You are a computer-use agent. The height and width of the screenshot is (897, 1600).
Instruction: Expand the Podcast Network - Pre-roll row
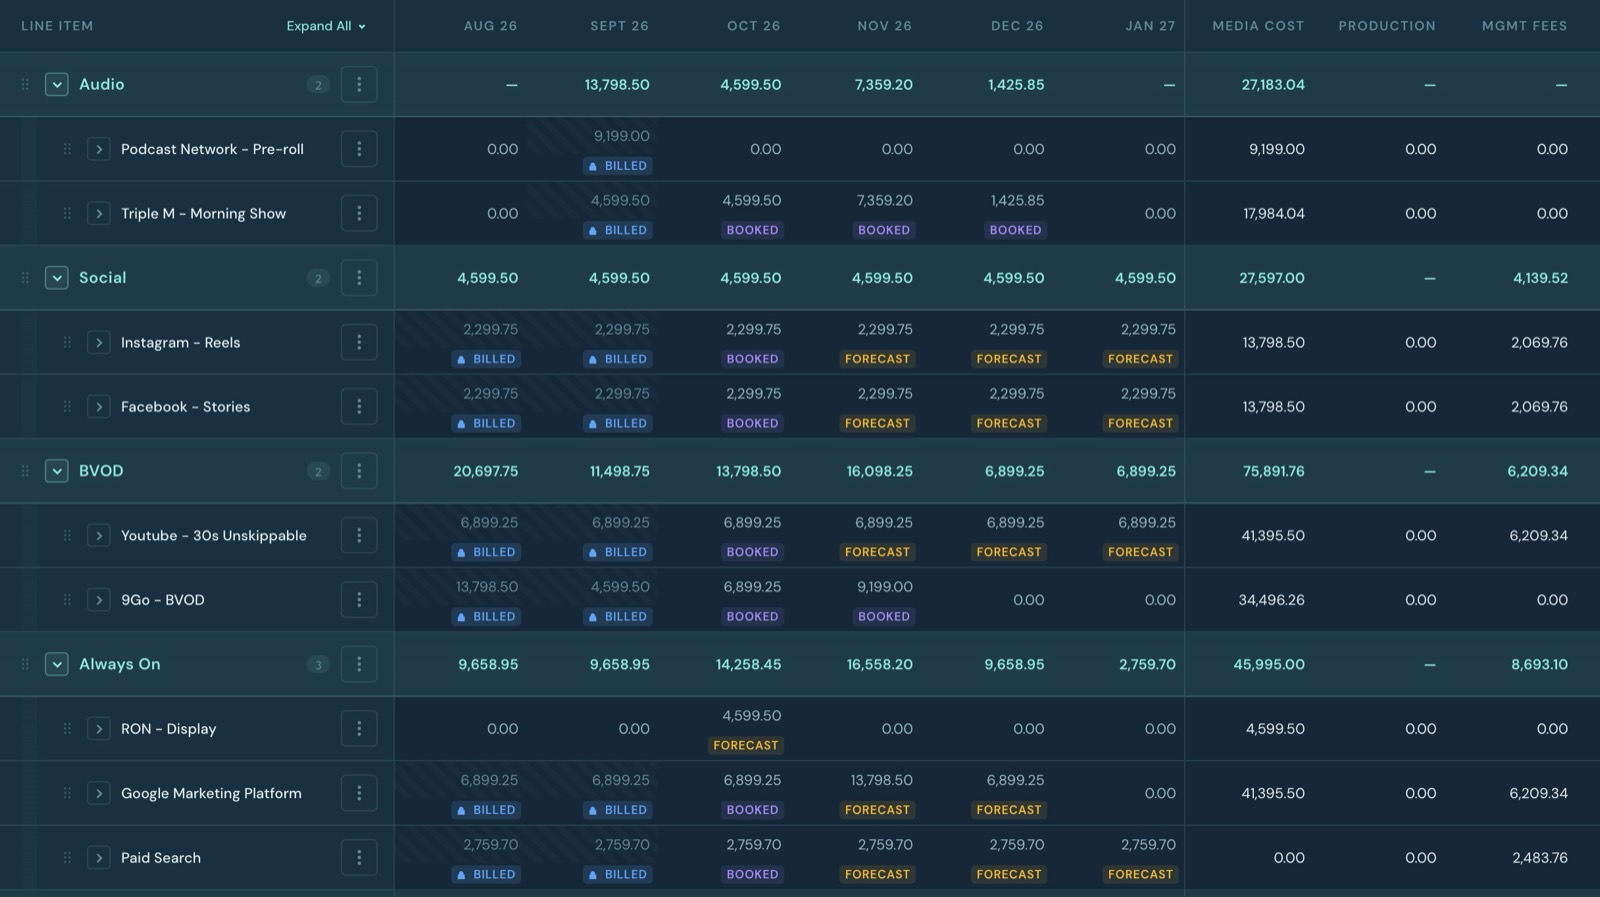[98, 149]
